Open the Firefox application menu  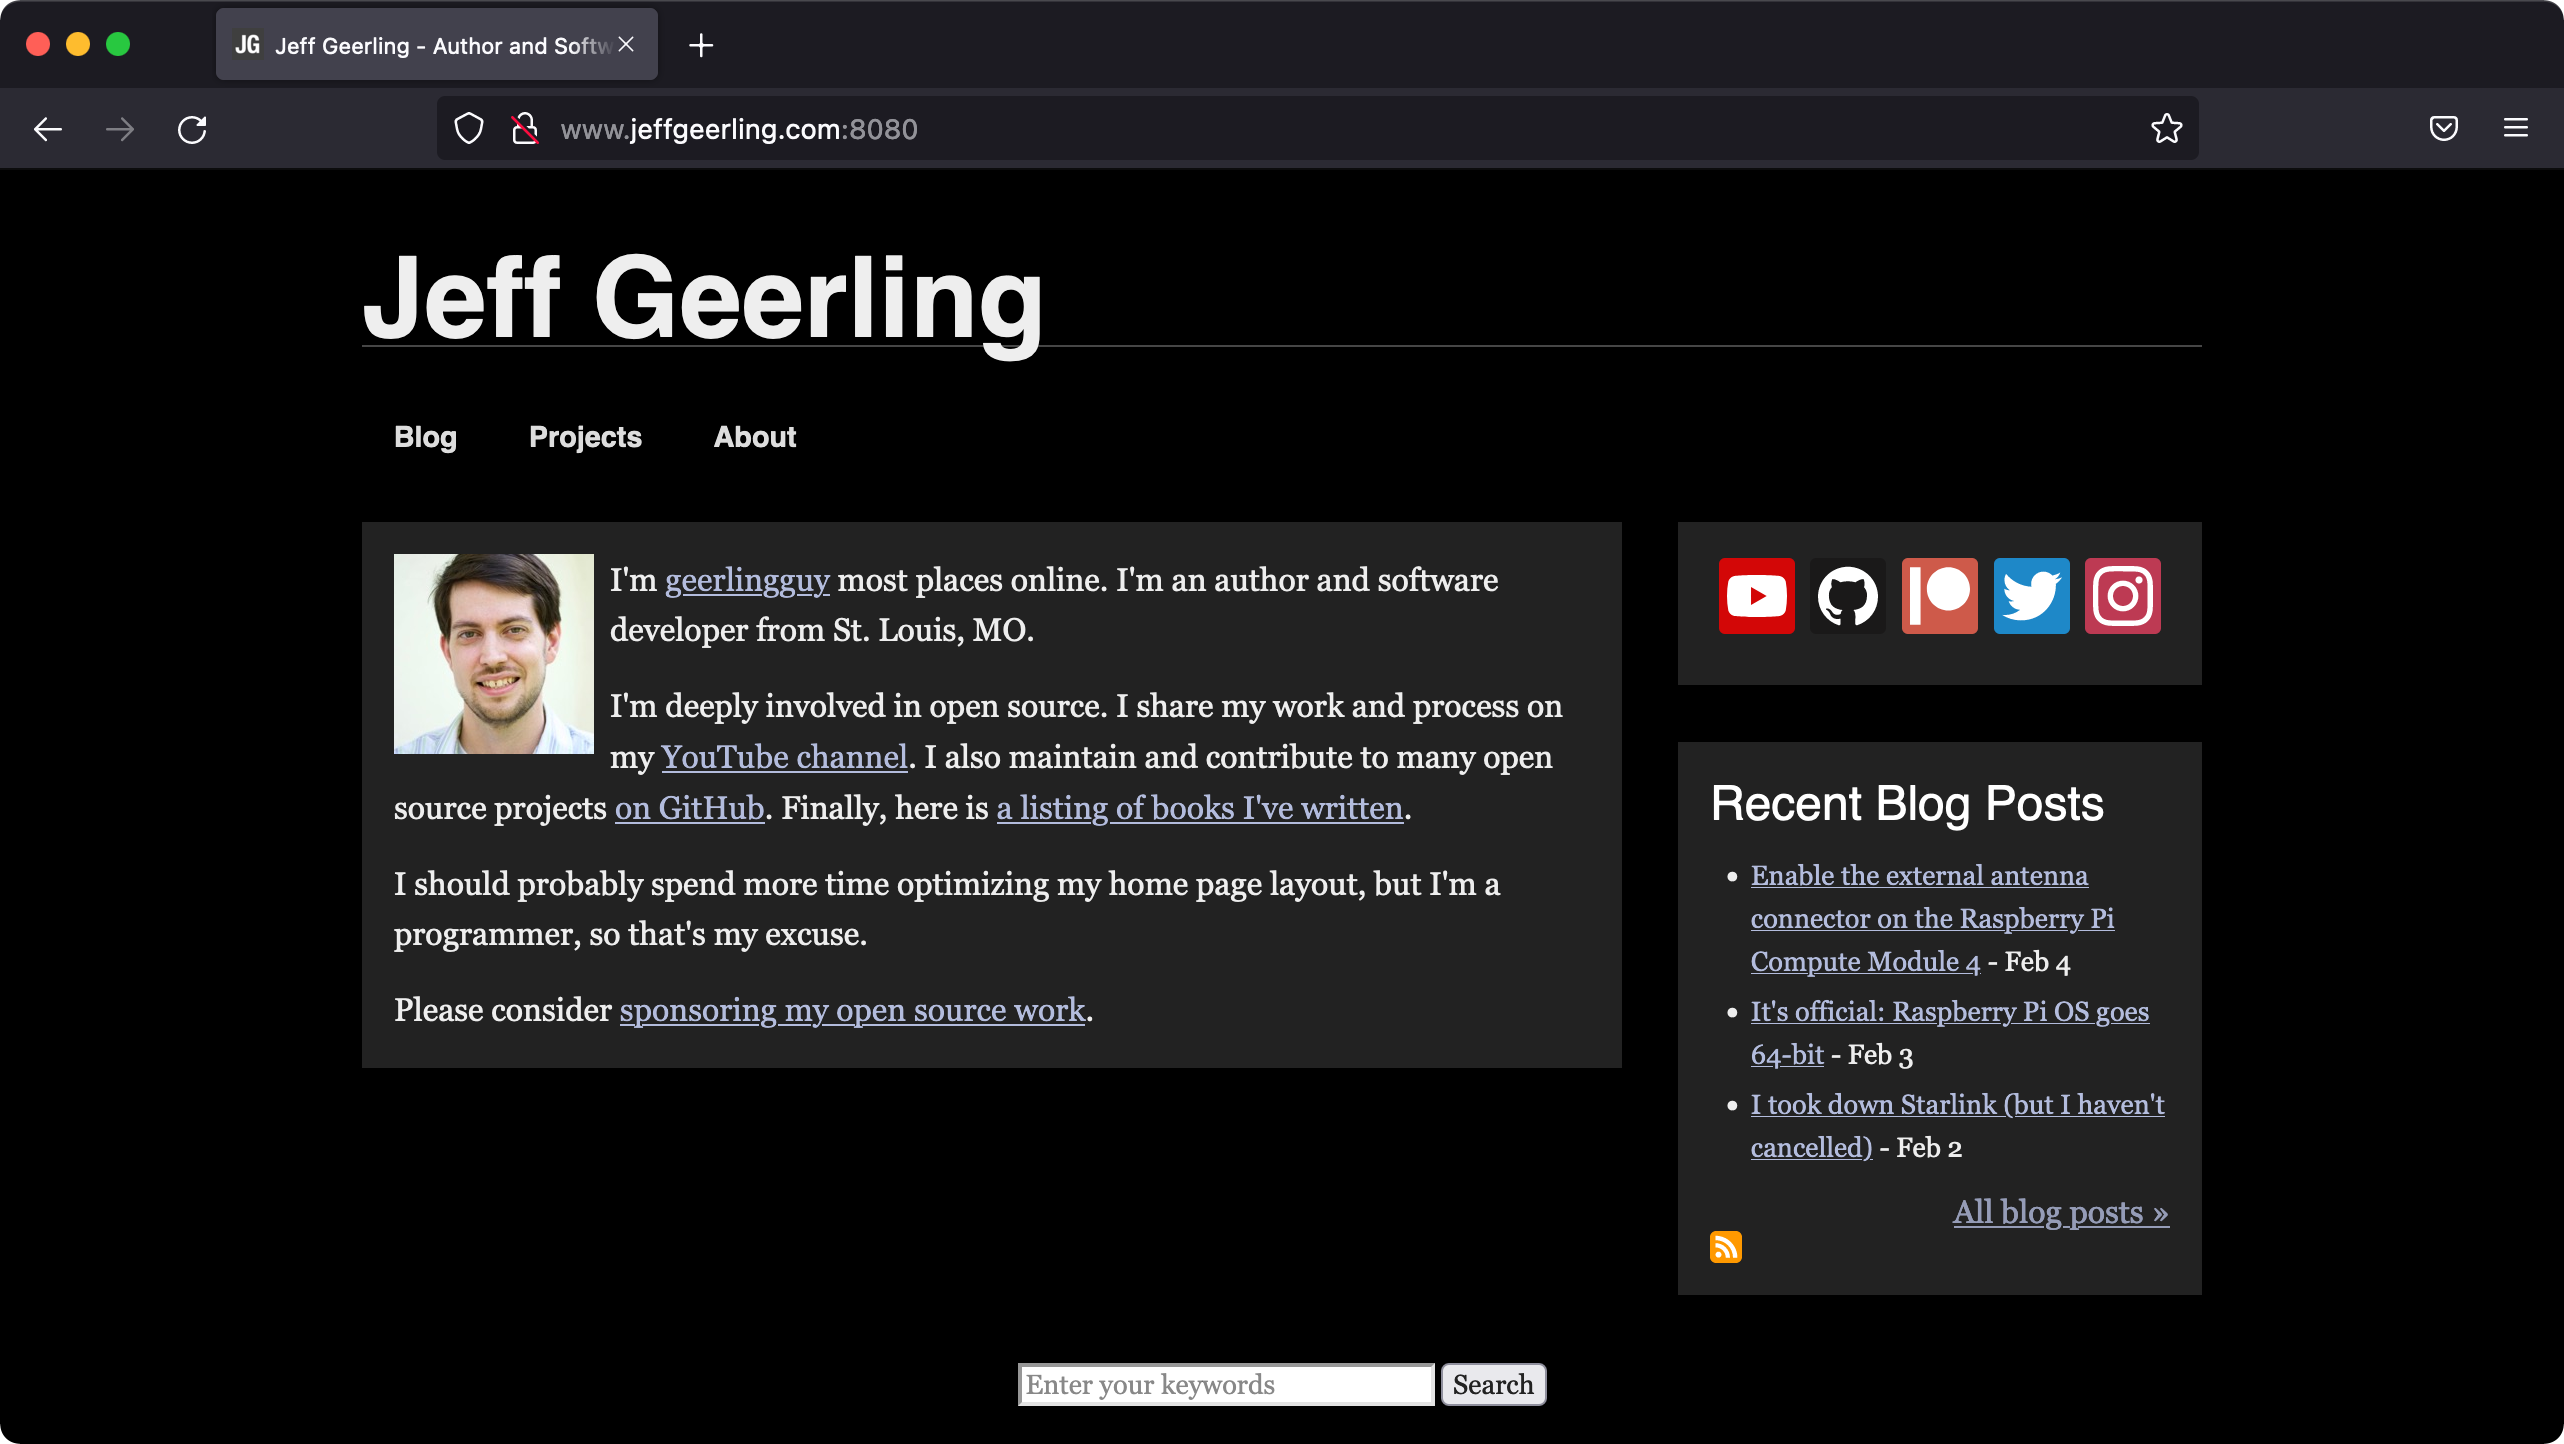2516,128
